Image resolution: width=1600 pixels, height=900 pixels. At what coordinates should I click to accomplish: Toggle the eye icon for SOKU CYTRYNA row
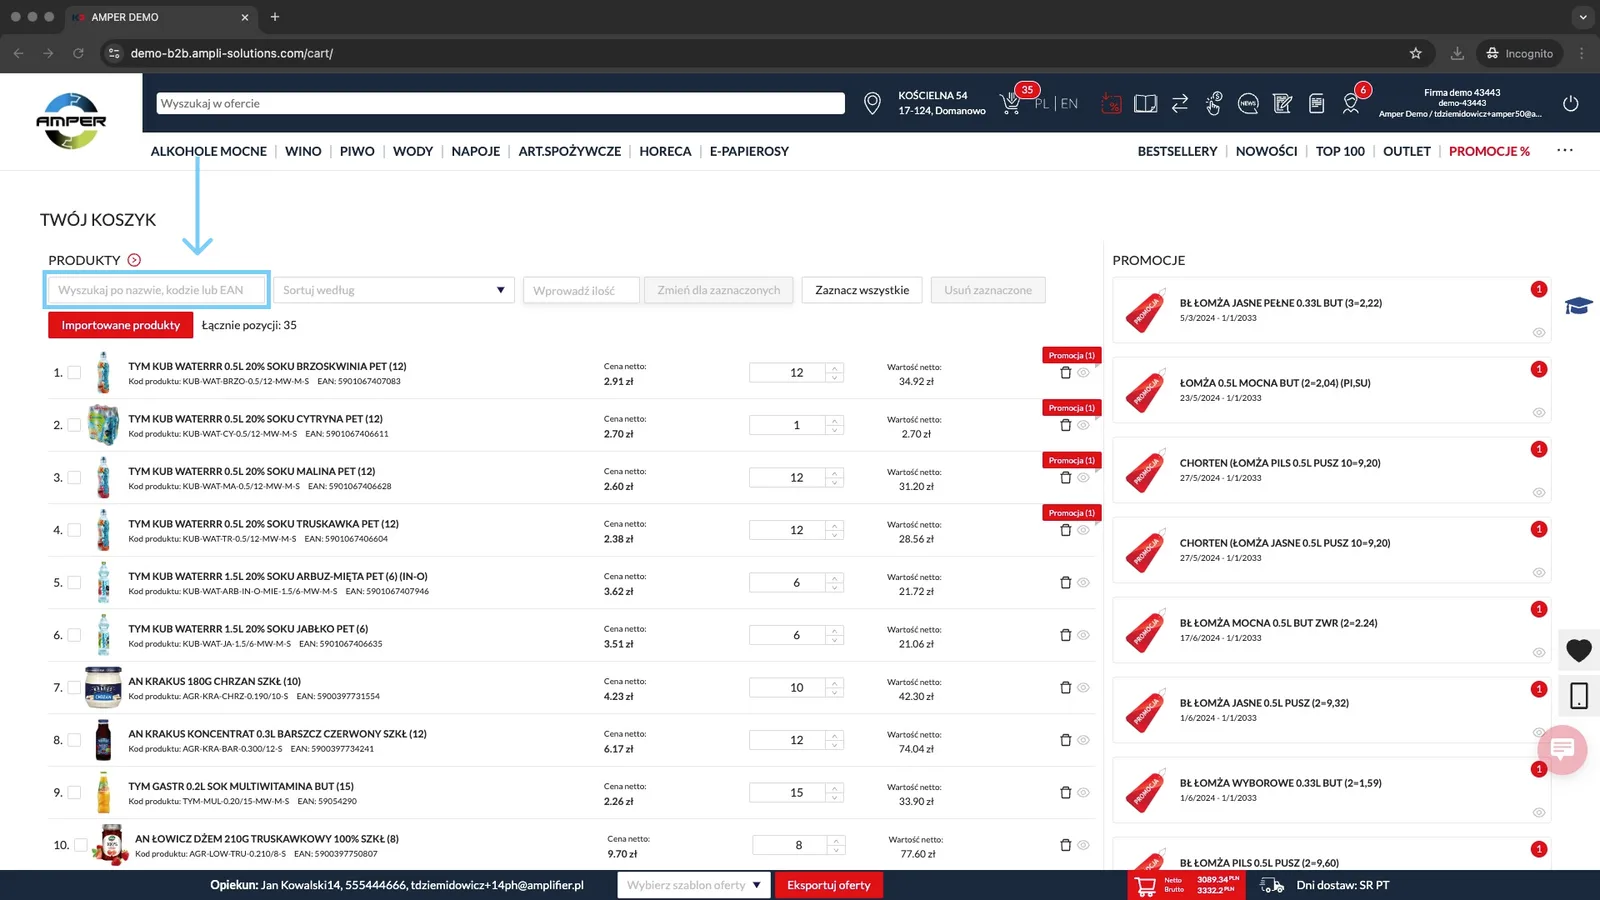click(x=1083, y=425)
